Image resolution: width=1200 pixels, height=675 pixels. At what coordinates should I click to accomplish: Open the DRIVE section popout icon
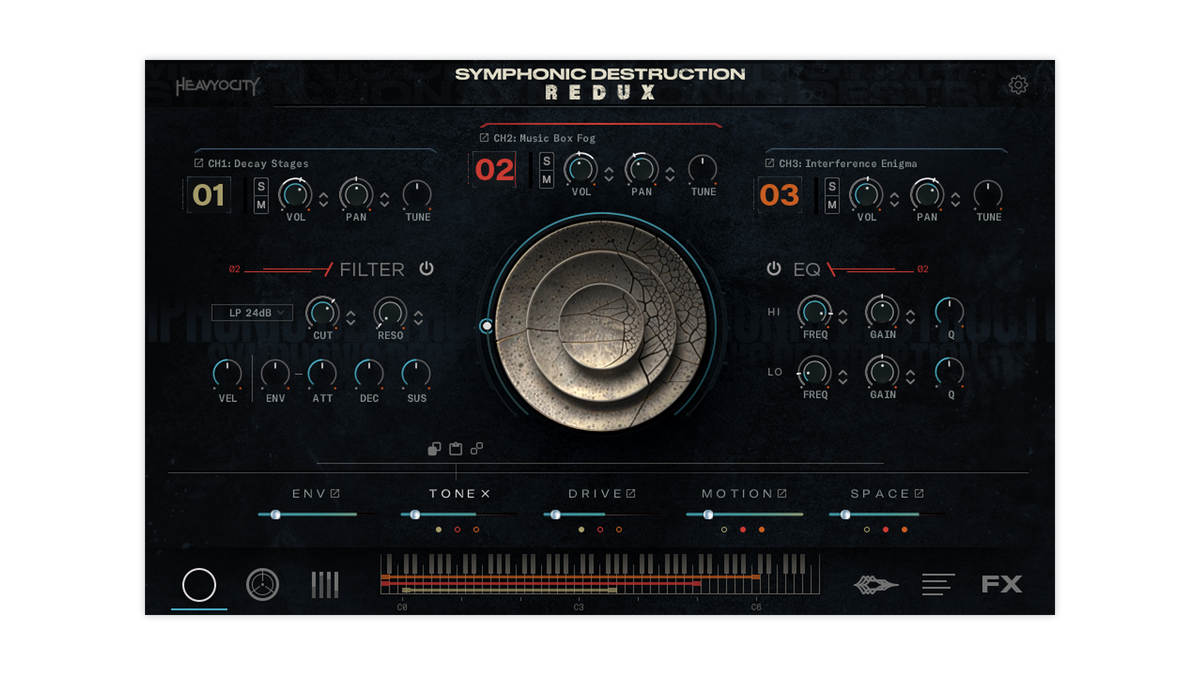click(631, 493)
